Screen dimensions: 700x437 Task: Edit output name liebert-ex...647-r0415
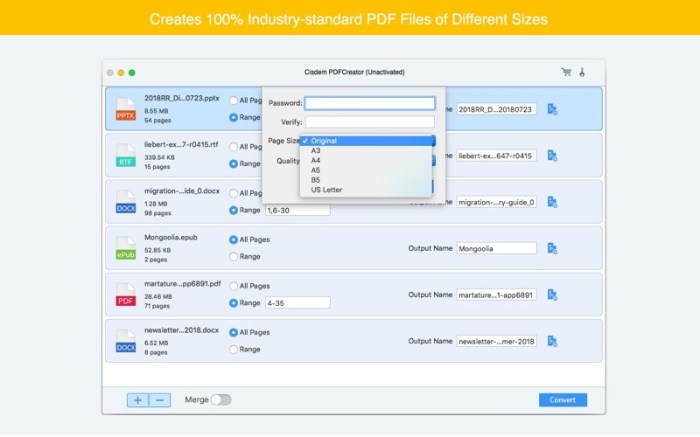(x=496, y=156)
